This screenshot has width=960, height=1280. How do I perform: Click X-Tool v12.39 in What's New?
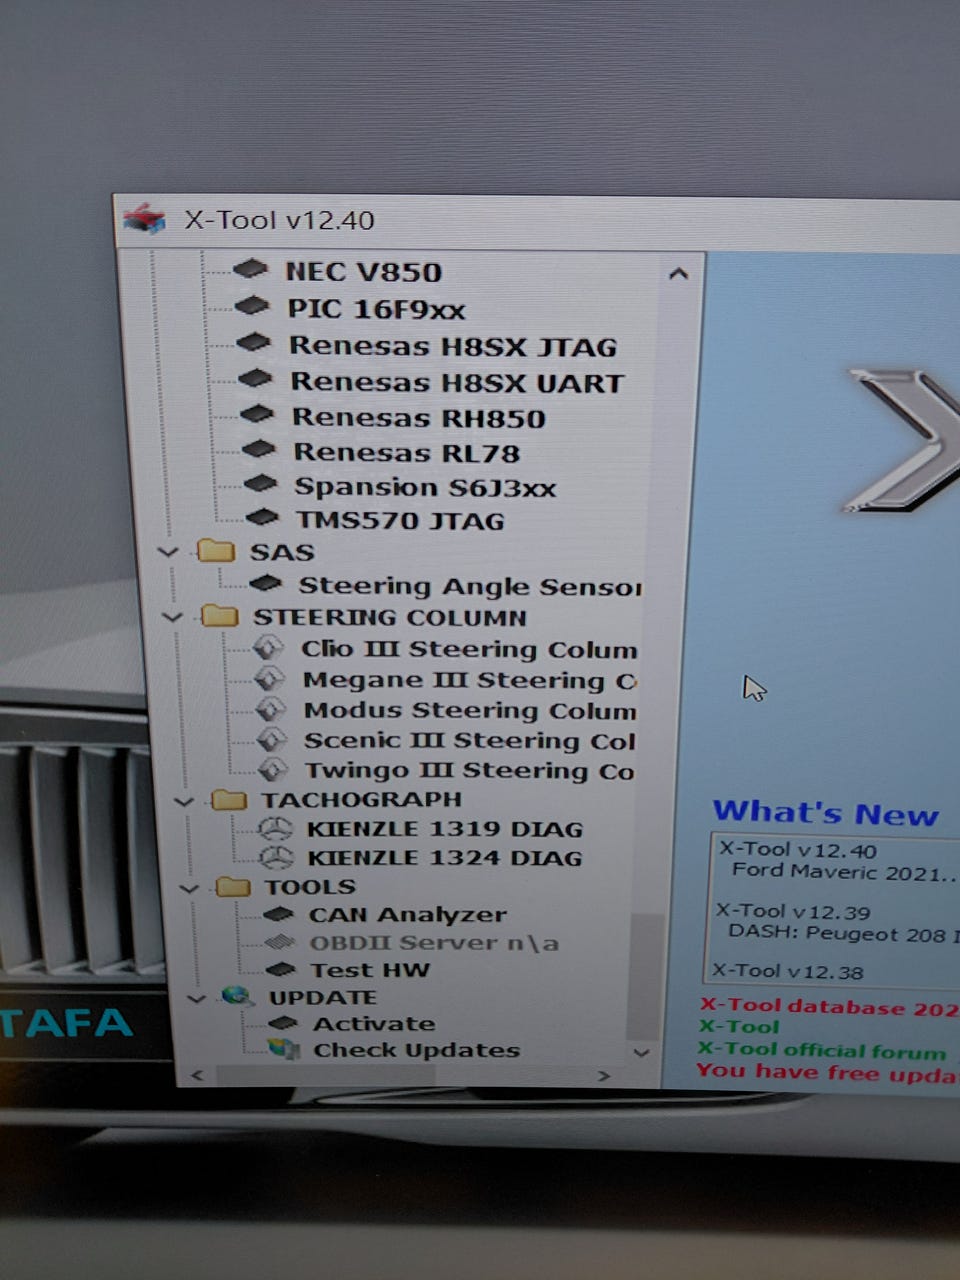pyautogui.click(x=793, y=911)
